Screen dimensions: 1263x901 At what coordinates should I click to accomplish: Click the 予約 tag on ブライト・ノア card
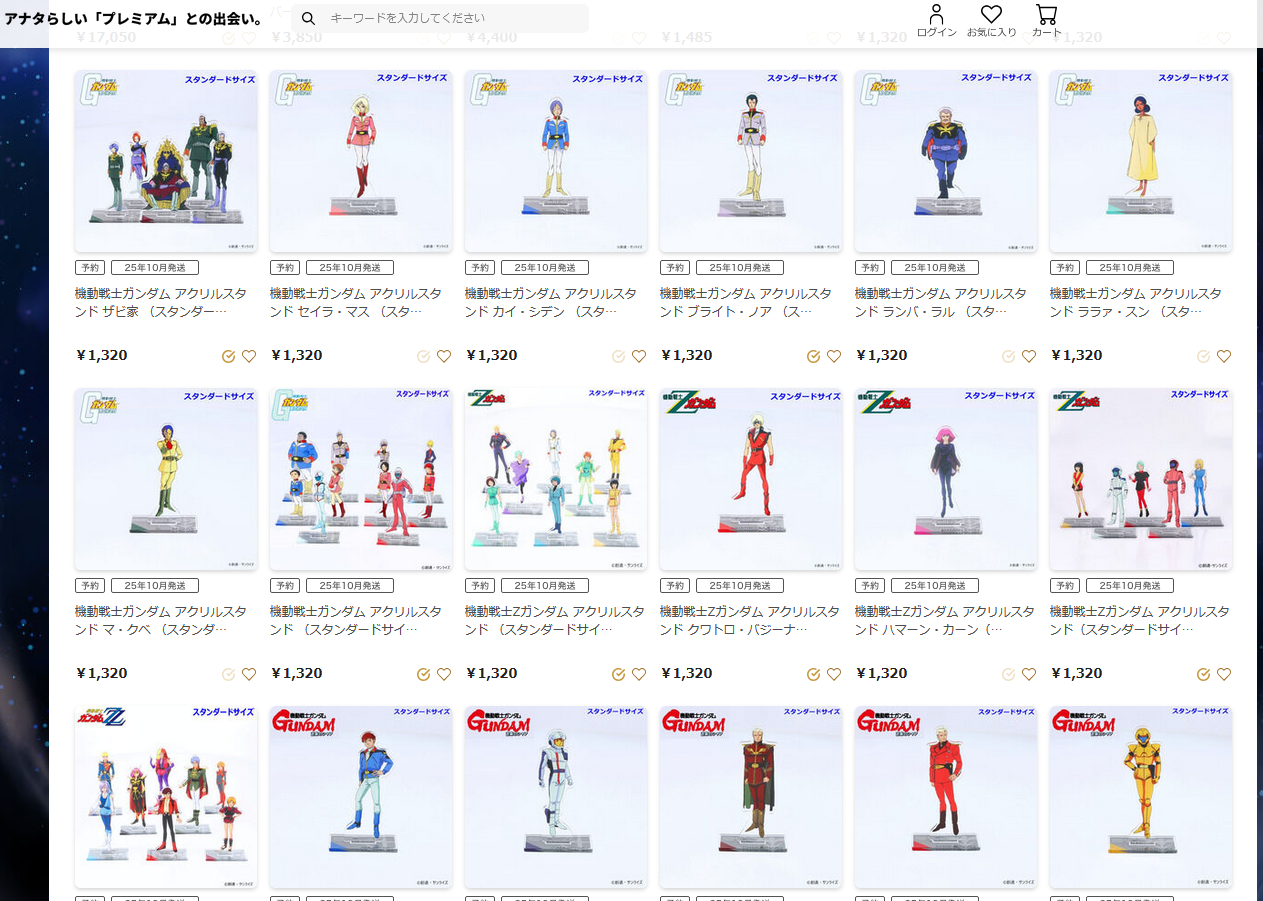[674, 268]
